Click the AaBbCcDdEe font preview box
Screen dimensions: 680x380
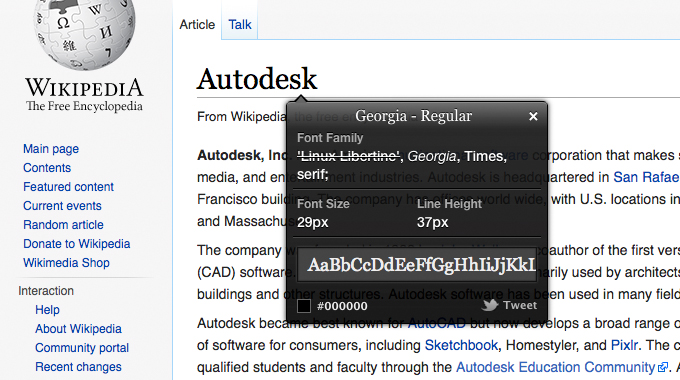pyautogui.click(x=417, y=265)
